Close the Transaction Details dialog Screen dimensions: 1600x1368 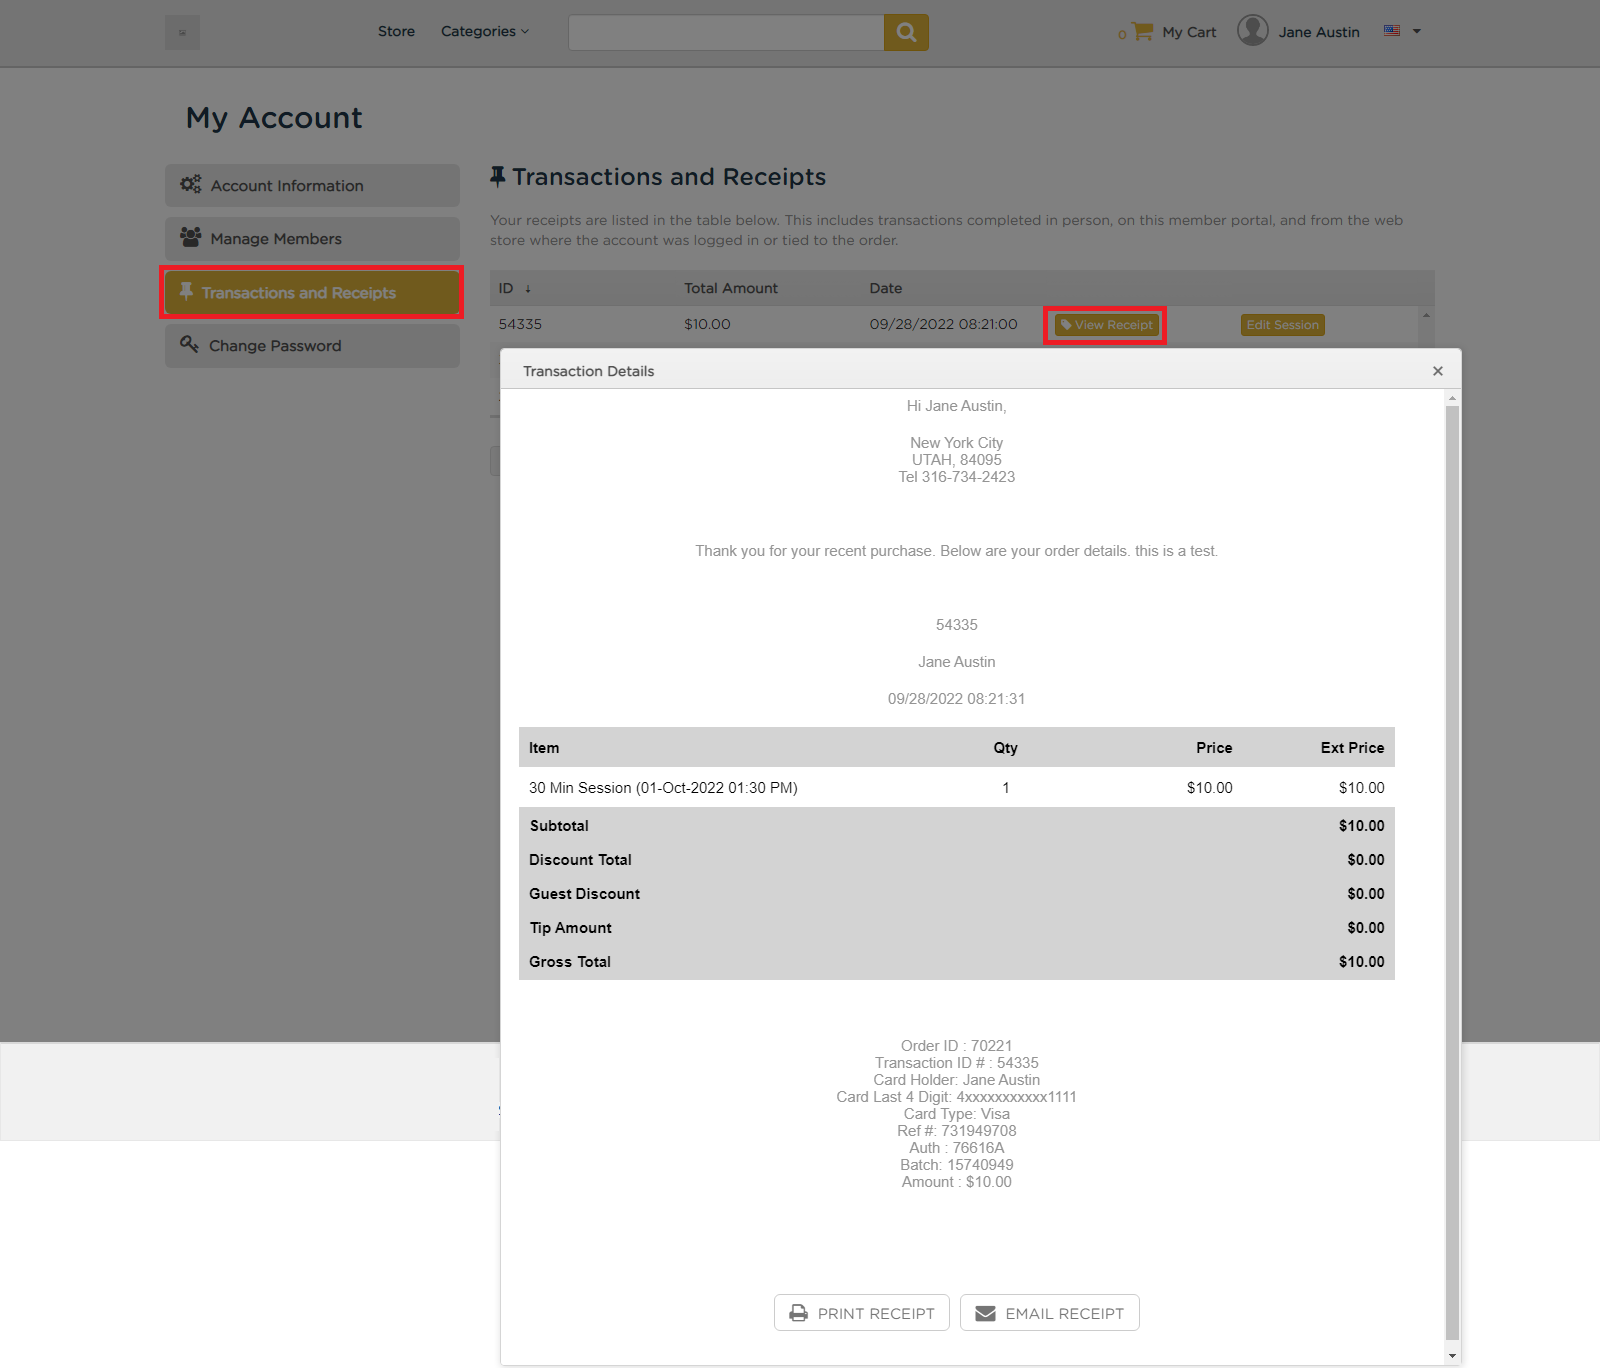1437,371
